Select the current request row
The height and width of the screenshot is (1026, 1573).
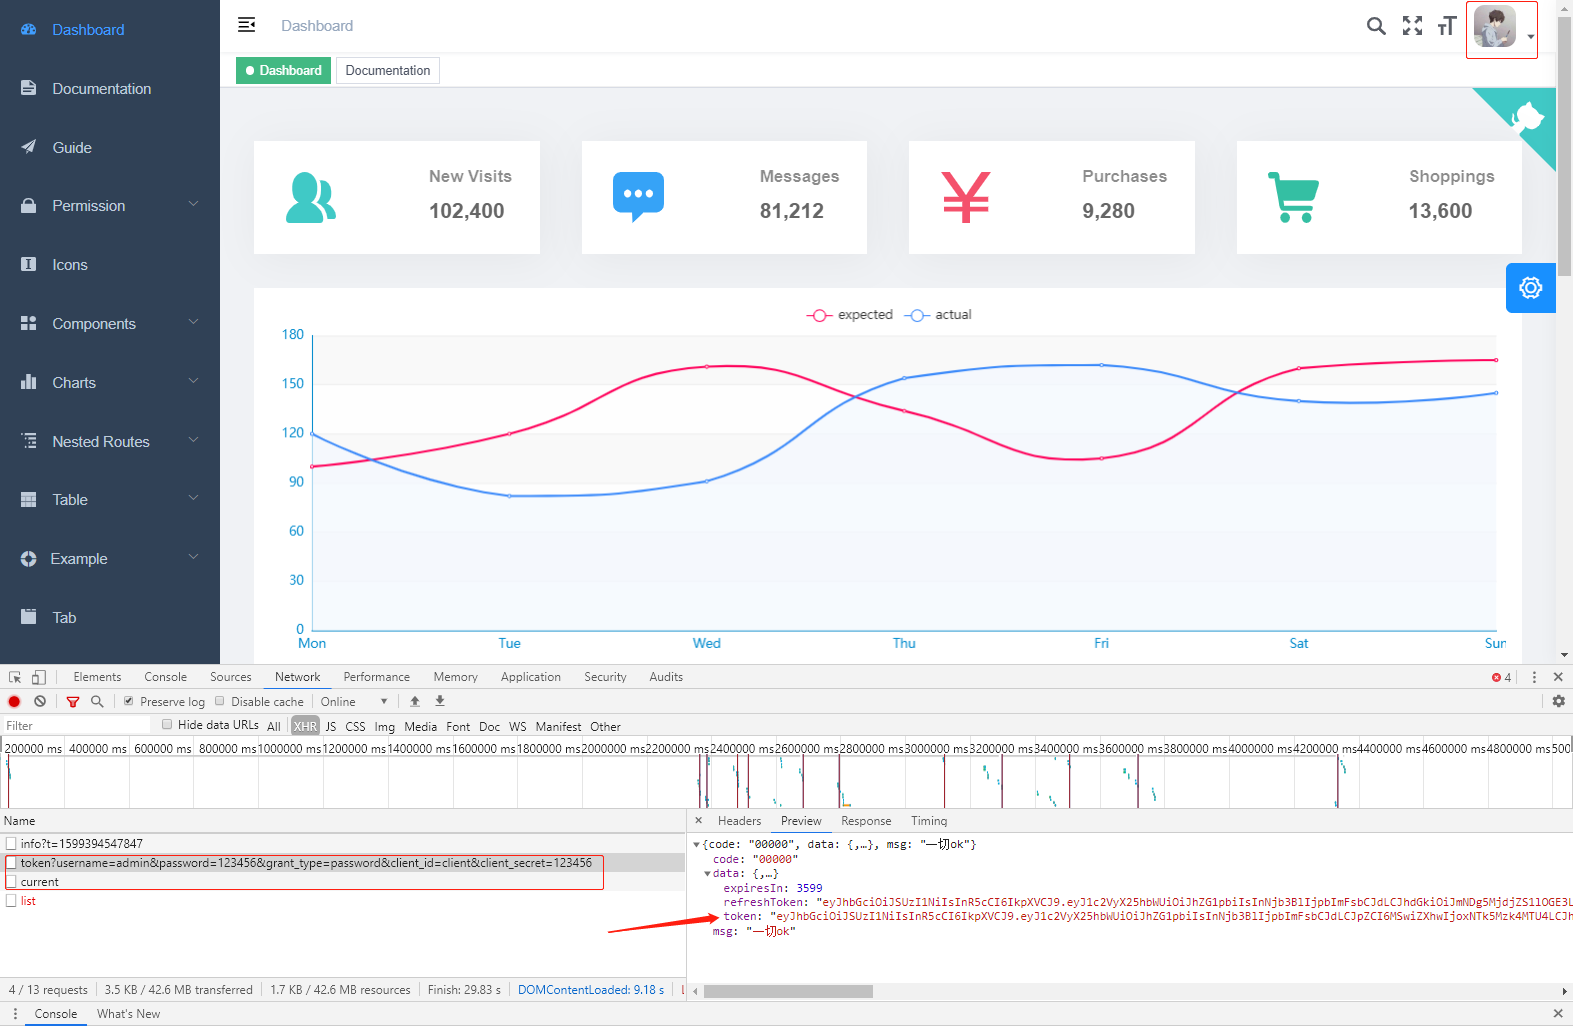[343, 882]
